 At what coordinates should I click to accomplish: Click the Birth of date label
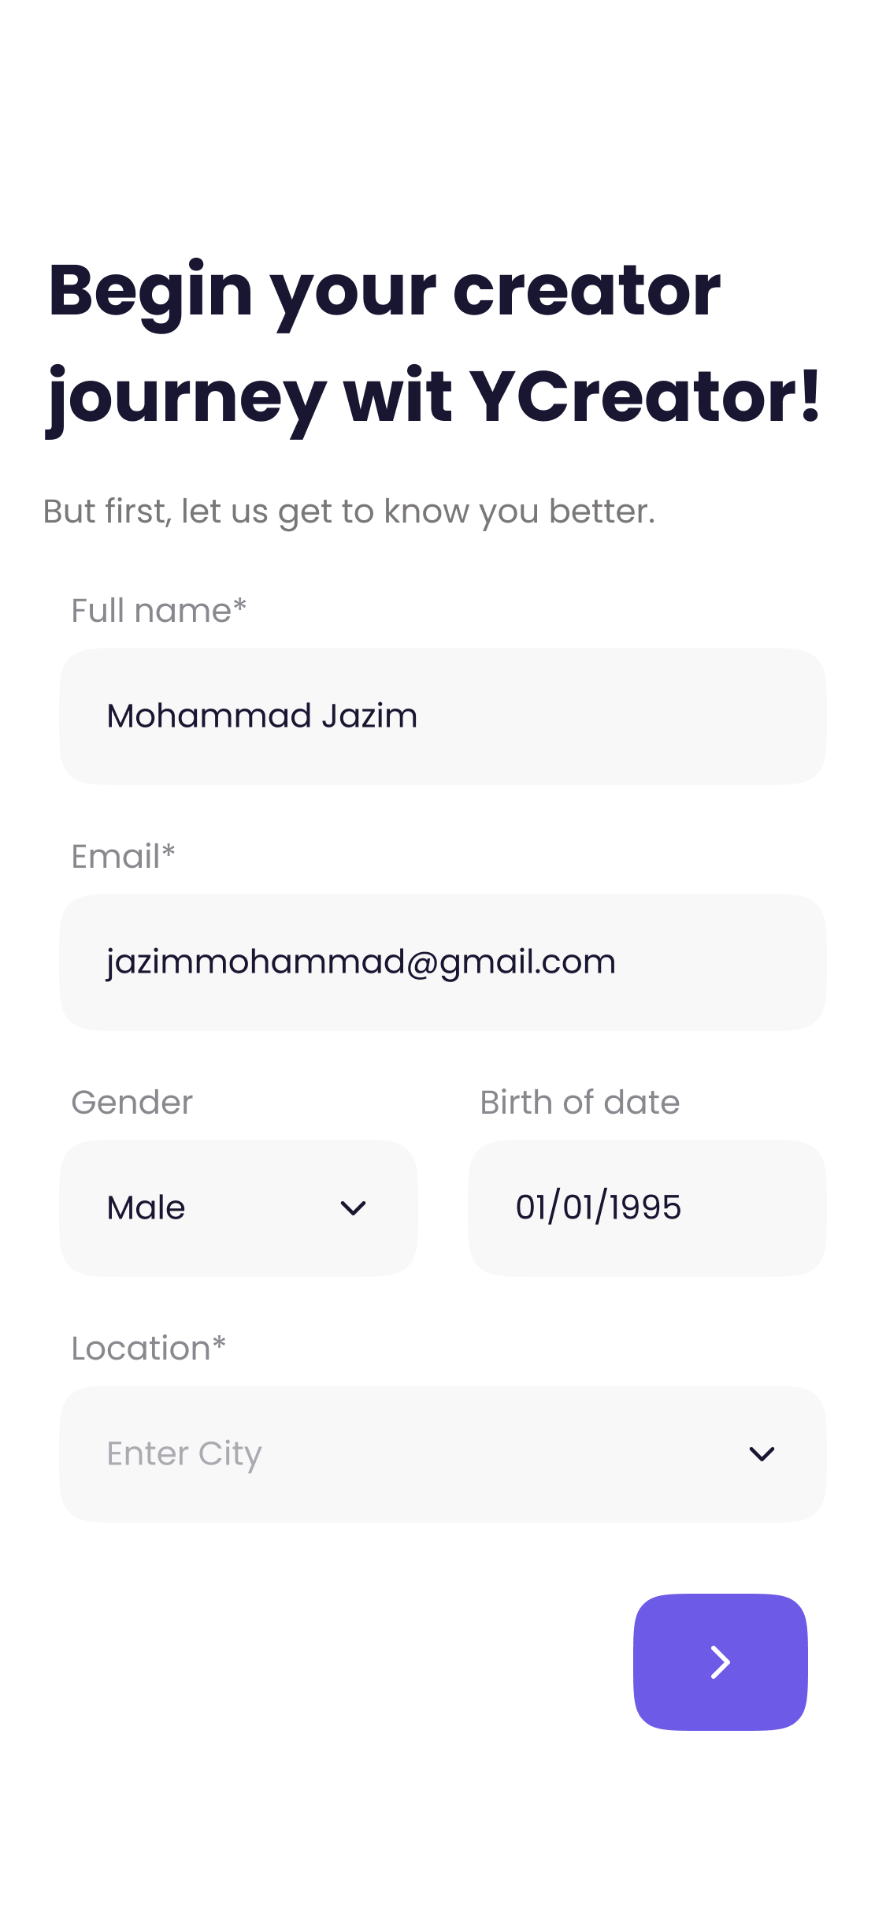point(580,1102)
